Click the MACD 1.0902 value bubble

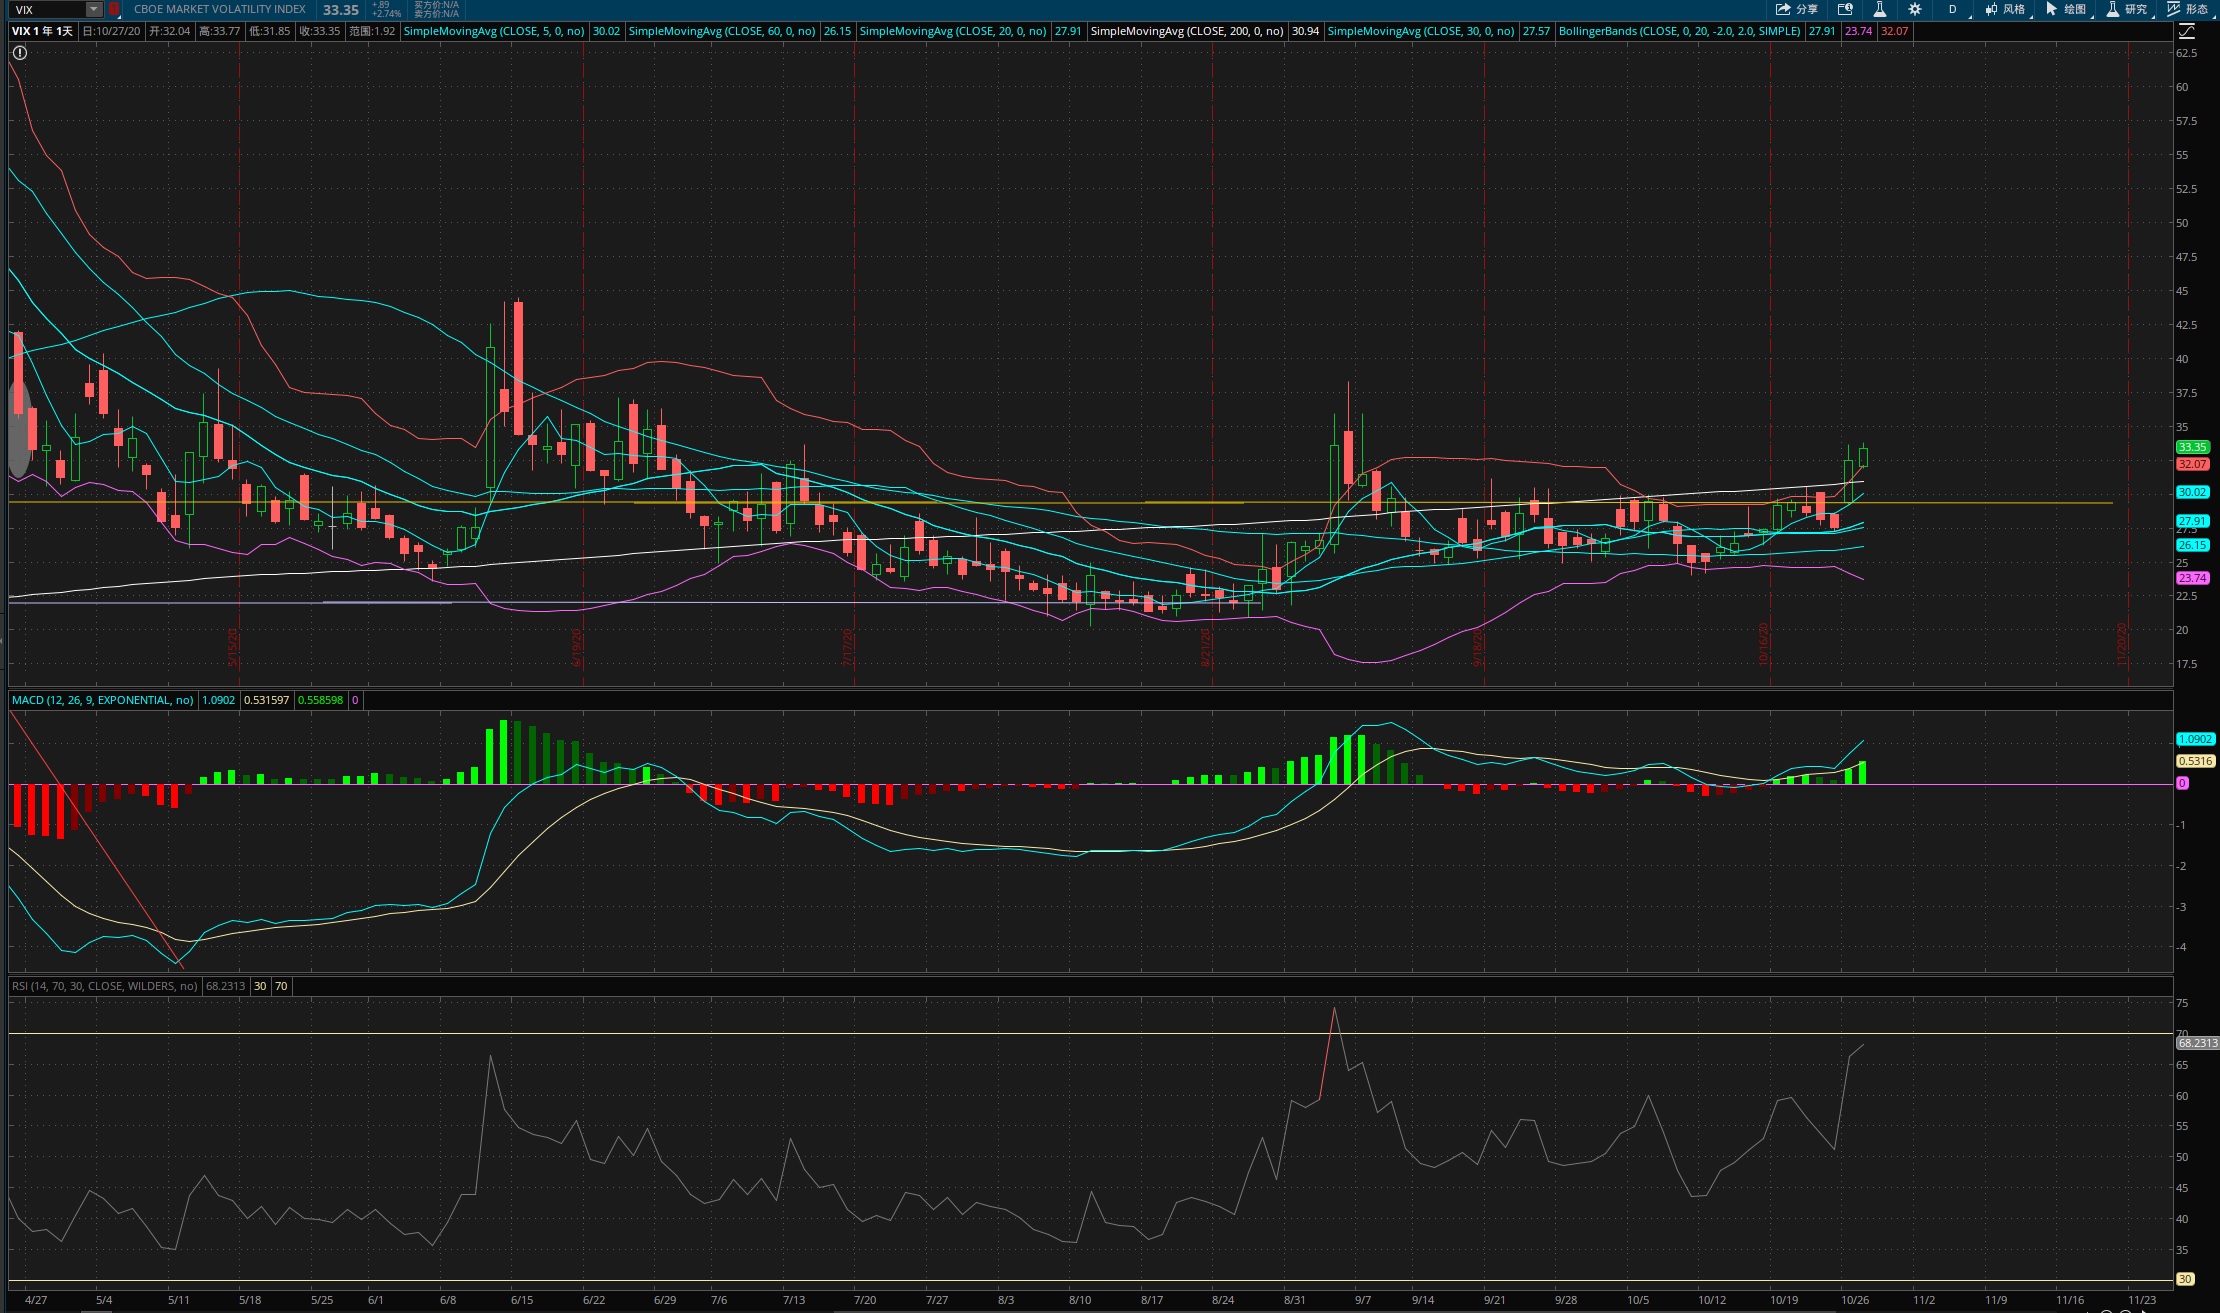(x=2196, y=739)
